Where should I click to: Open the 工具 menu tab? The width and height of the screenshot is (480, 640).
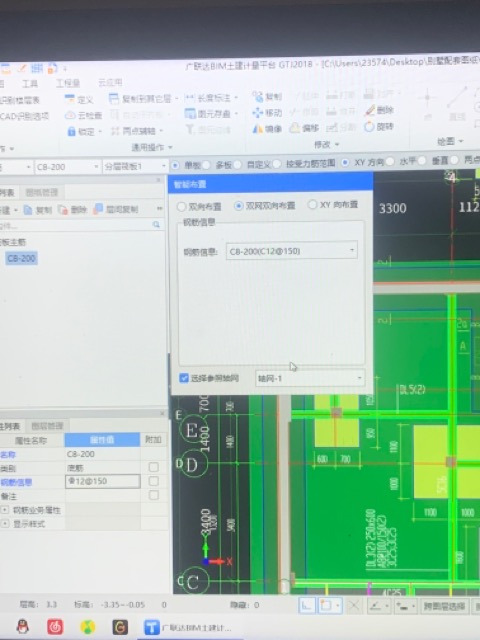pyautogui.click(x=30, y=84)
